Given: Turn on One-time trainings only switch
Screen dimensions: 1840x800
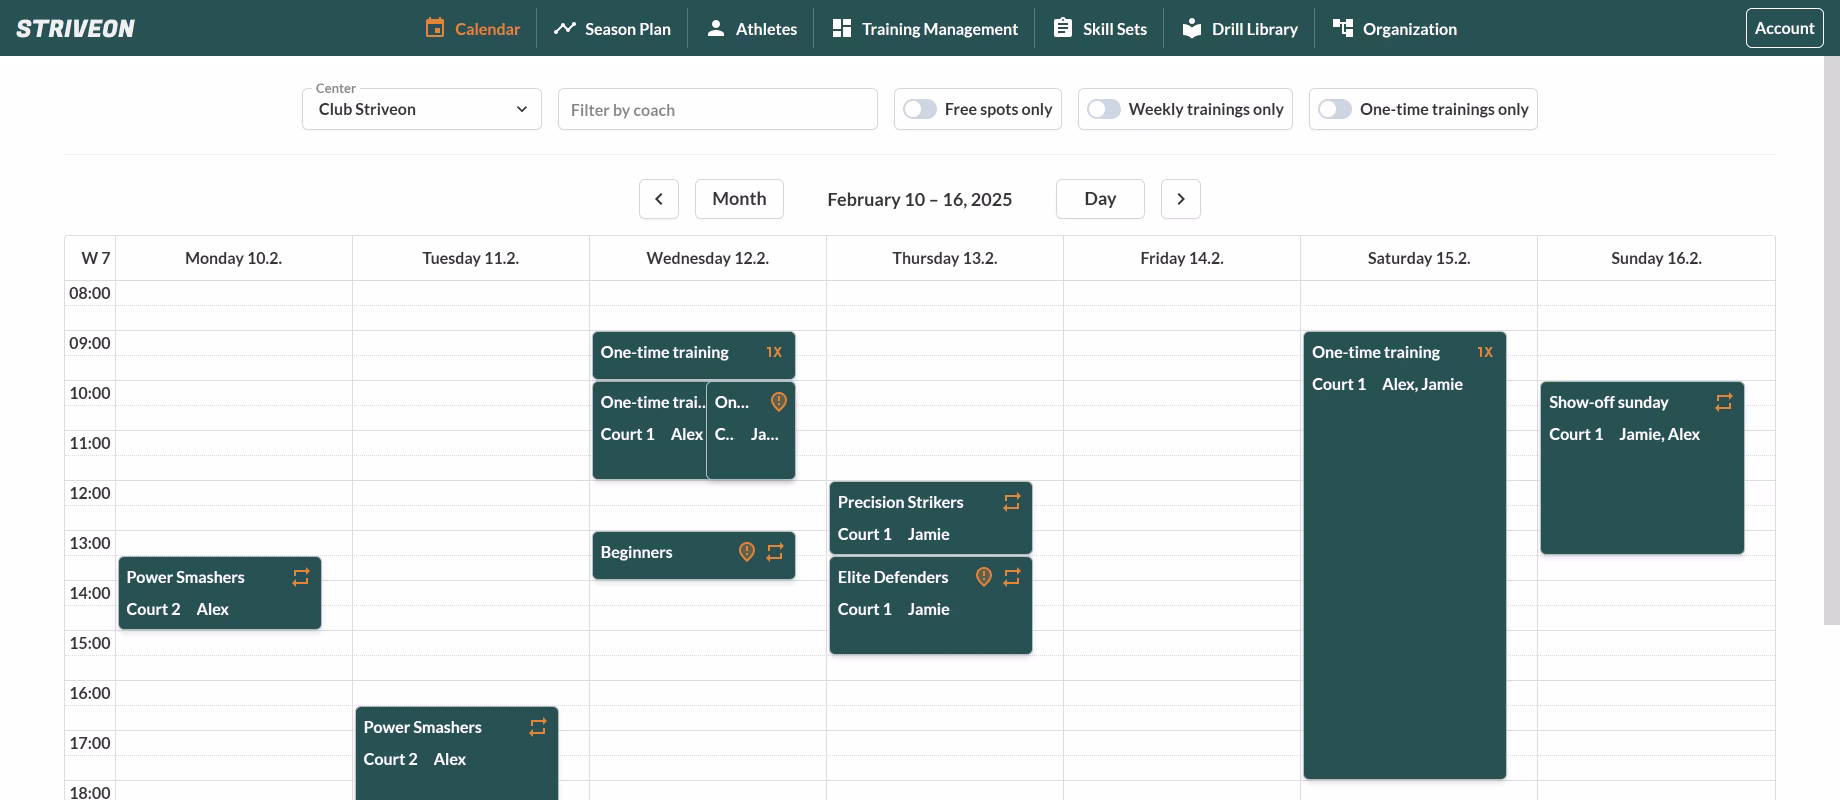Looking at the screenshot, I should pos(1335,109).
